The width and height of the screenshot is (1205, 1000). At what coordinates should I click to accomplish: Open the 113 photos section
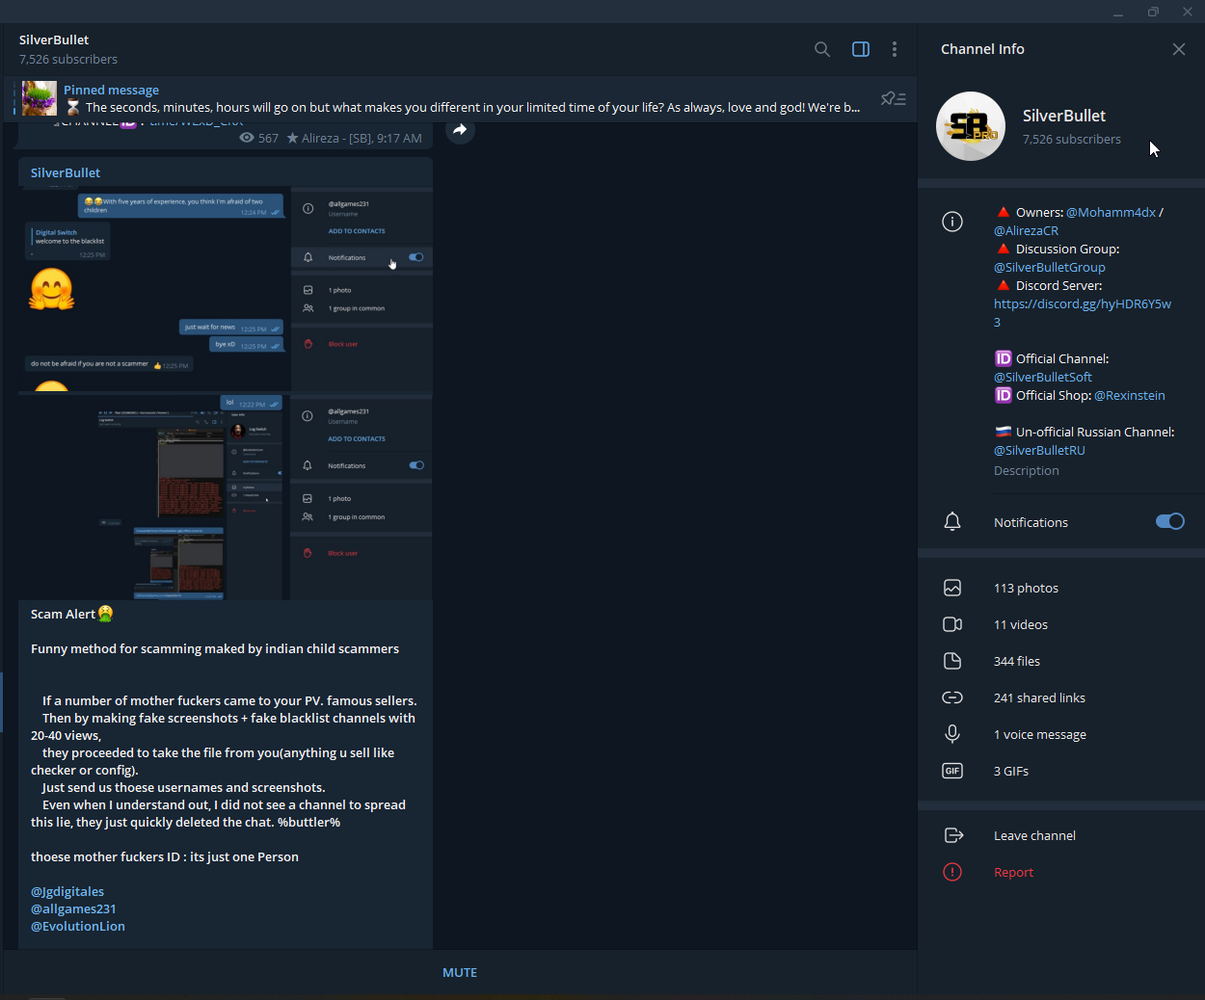(x=1061, y=588)
